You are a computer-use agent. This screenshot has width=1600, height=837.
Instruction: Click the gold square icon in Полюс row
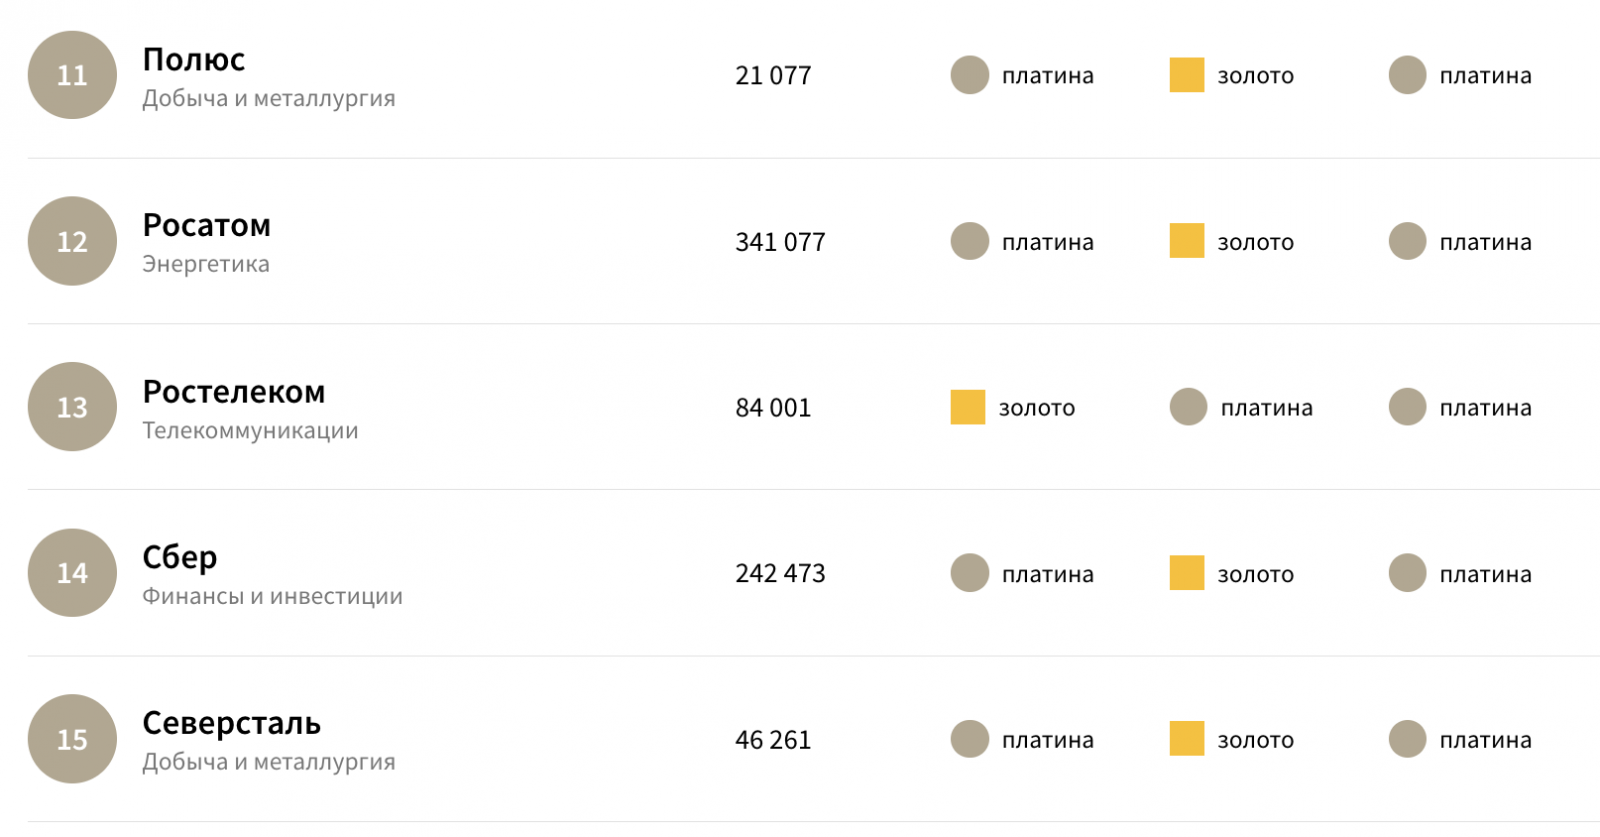(x=1186, y=75)
